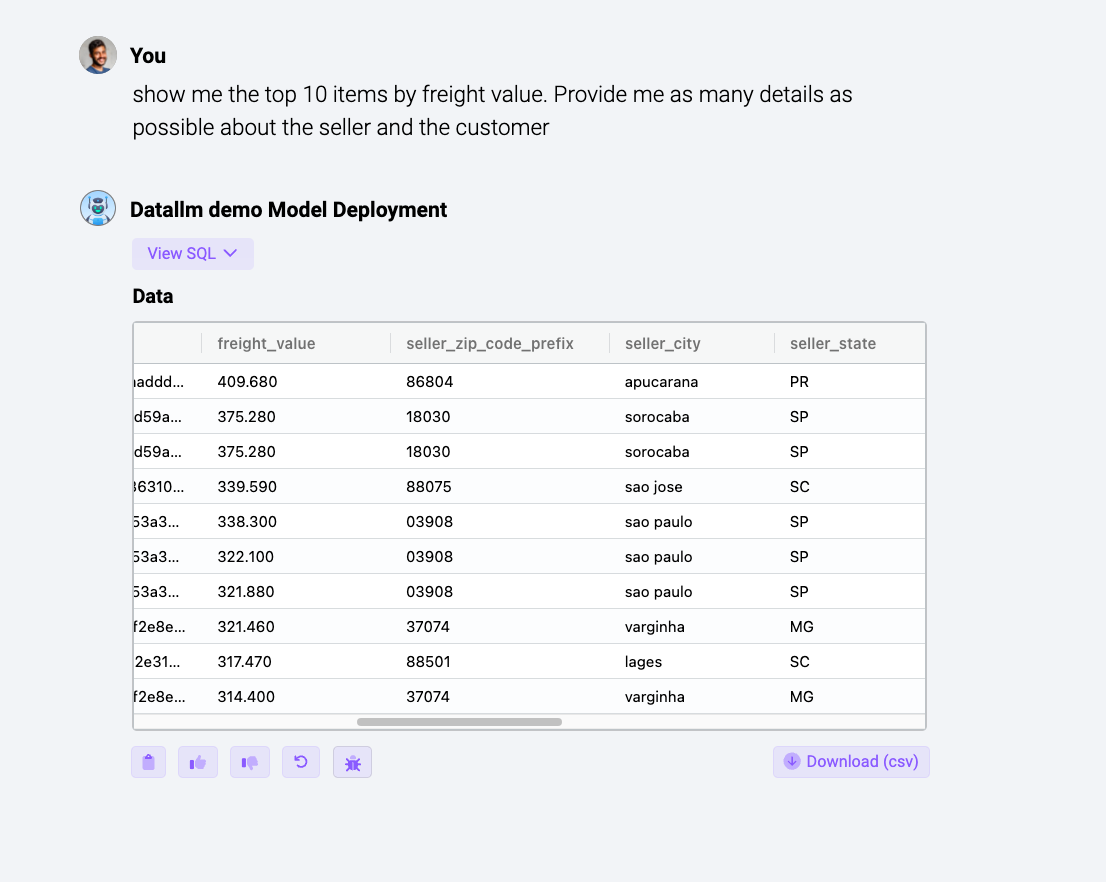Click zip code 86804 cell
1106x882 pixels.
pyautogui.click(x=428, y=382)
